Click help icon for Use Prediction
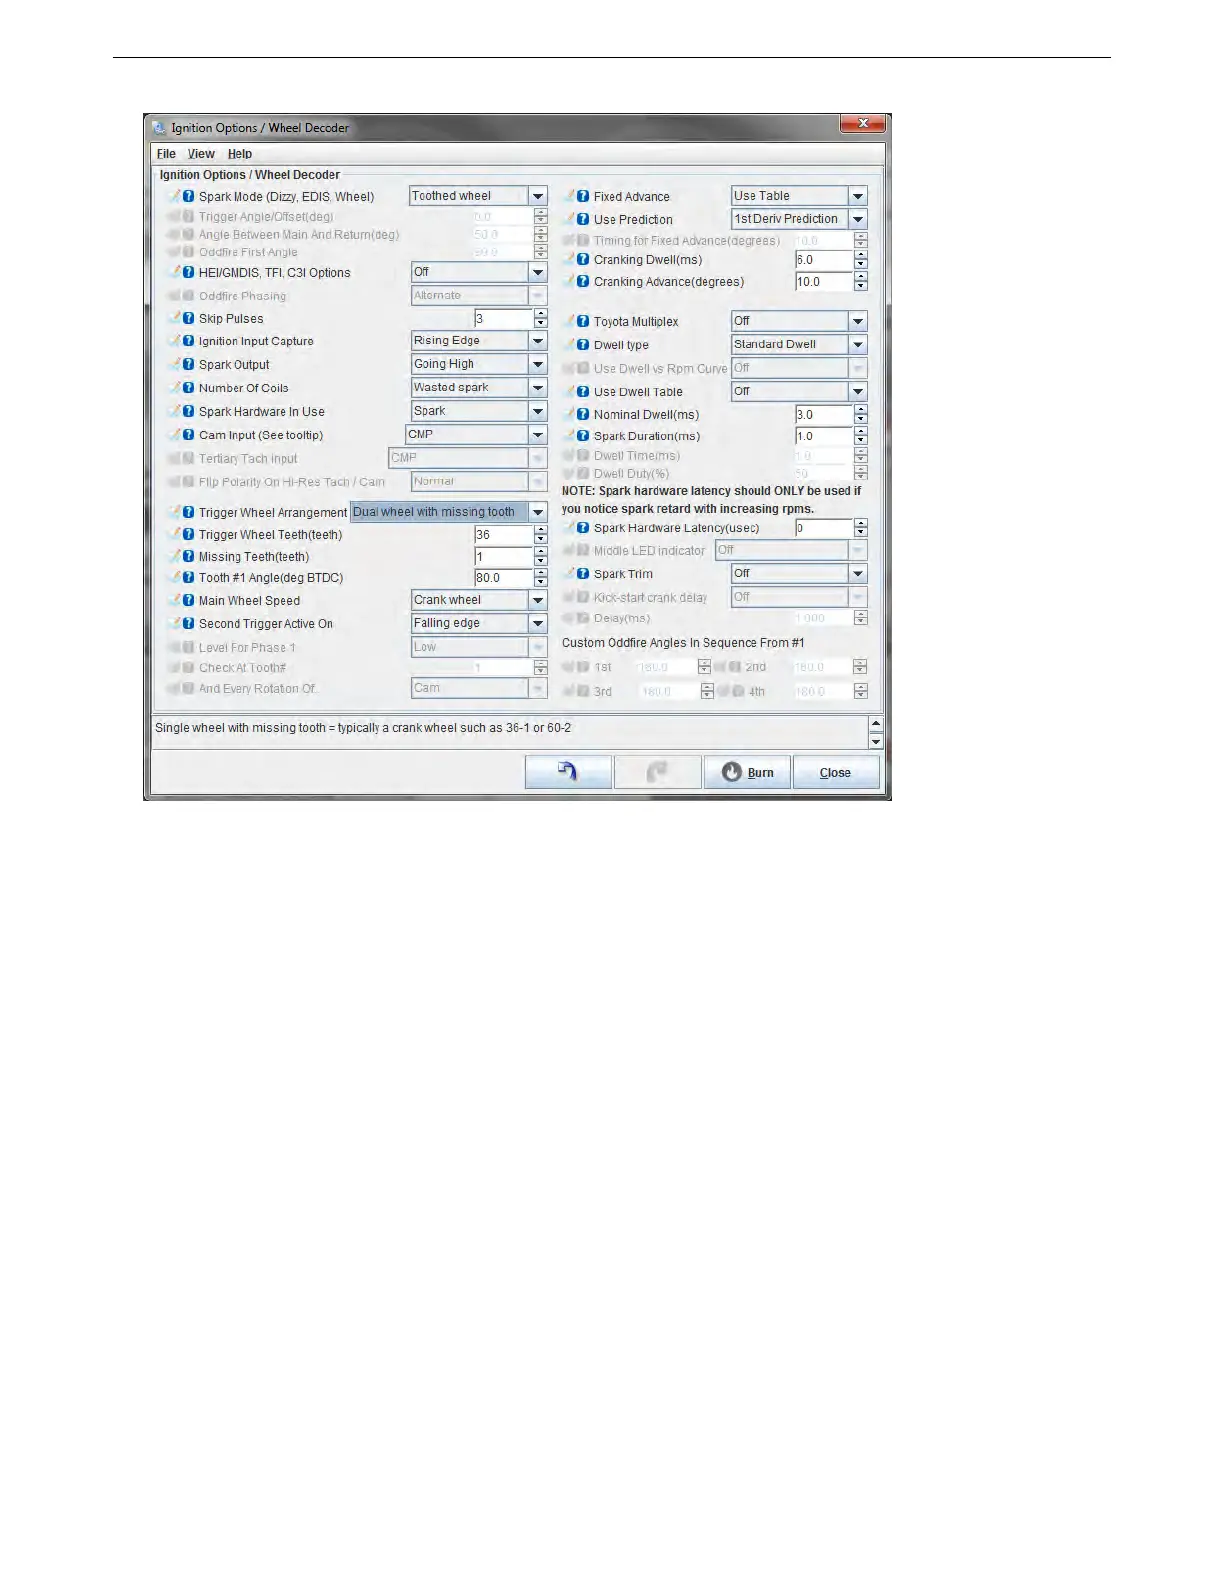 [583, 219]
